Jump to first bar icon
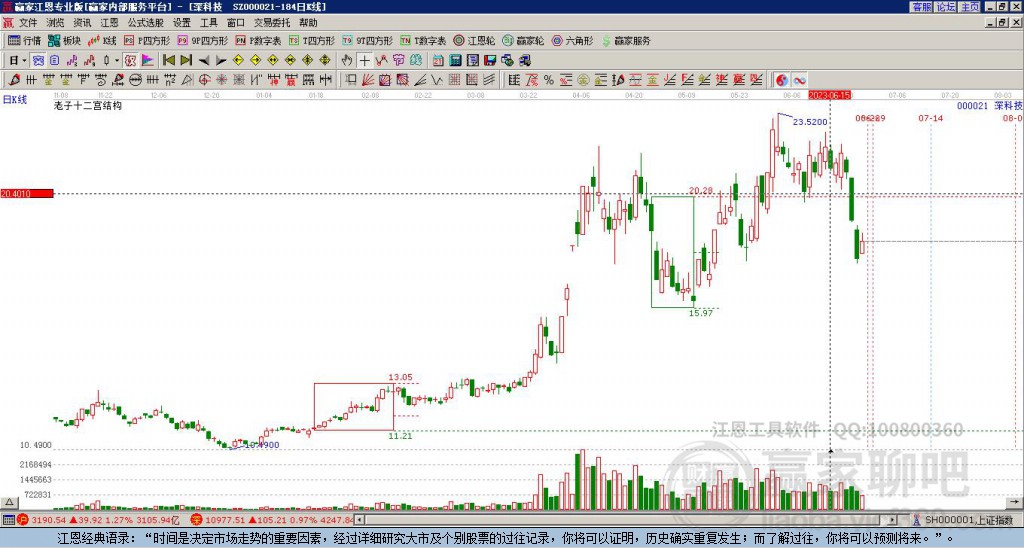1024x548 pixels. (168, 60)
